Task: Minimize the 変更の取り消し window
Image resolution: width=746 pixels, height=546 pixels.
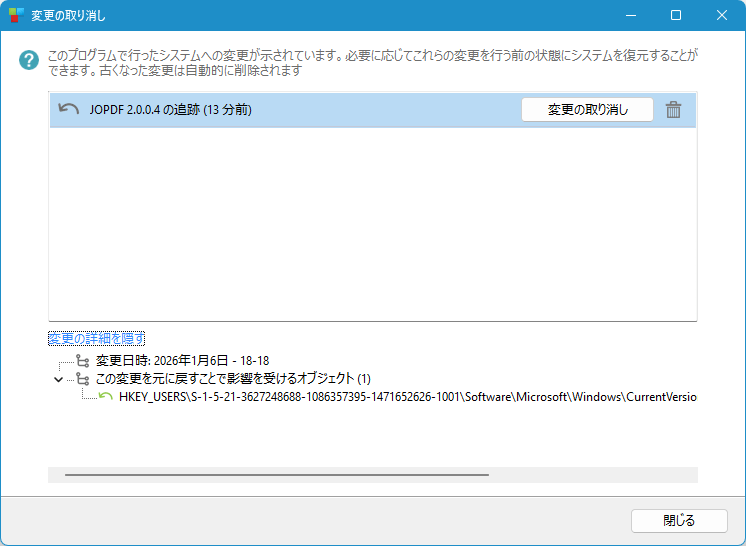Action: tap(630, 16)
